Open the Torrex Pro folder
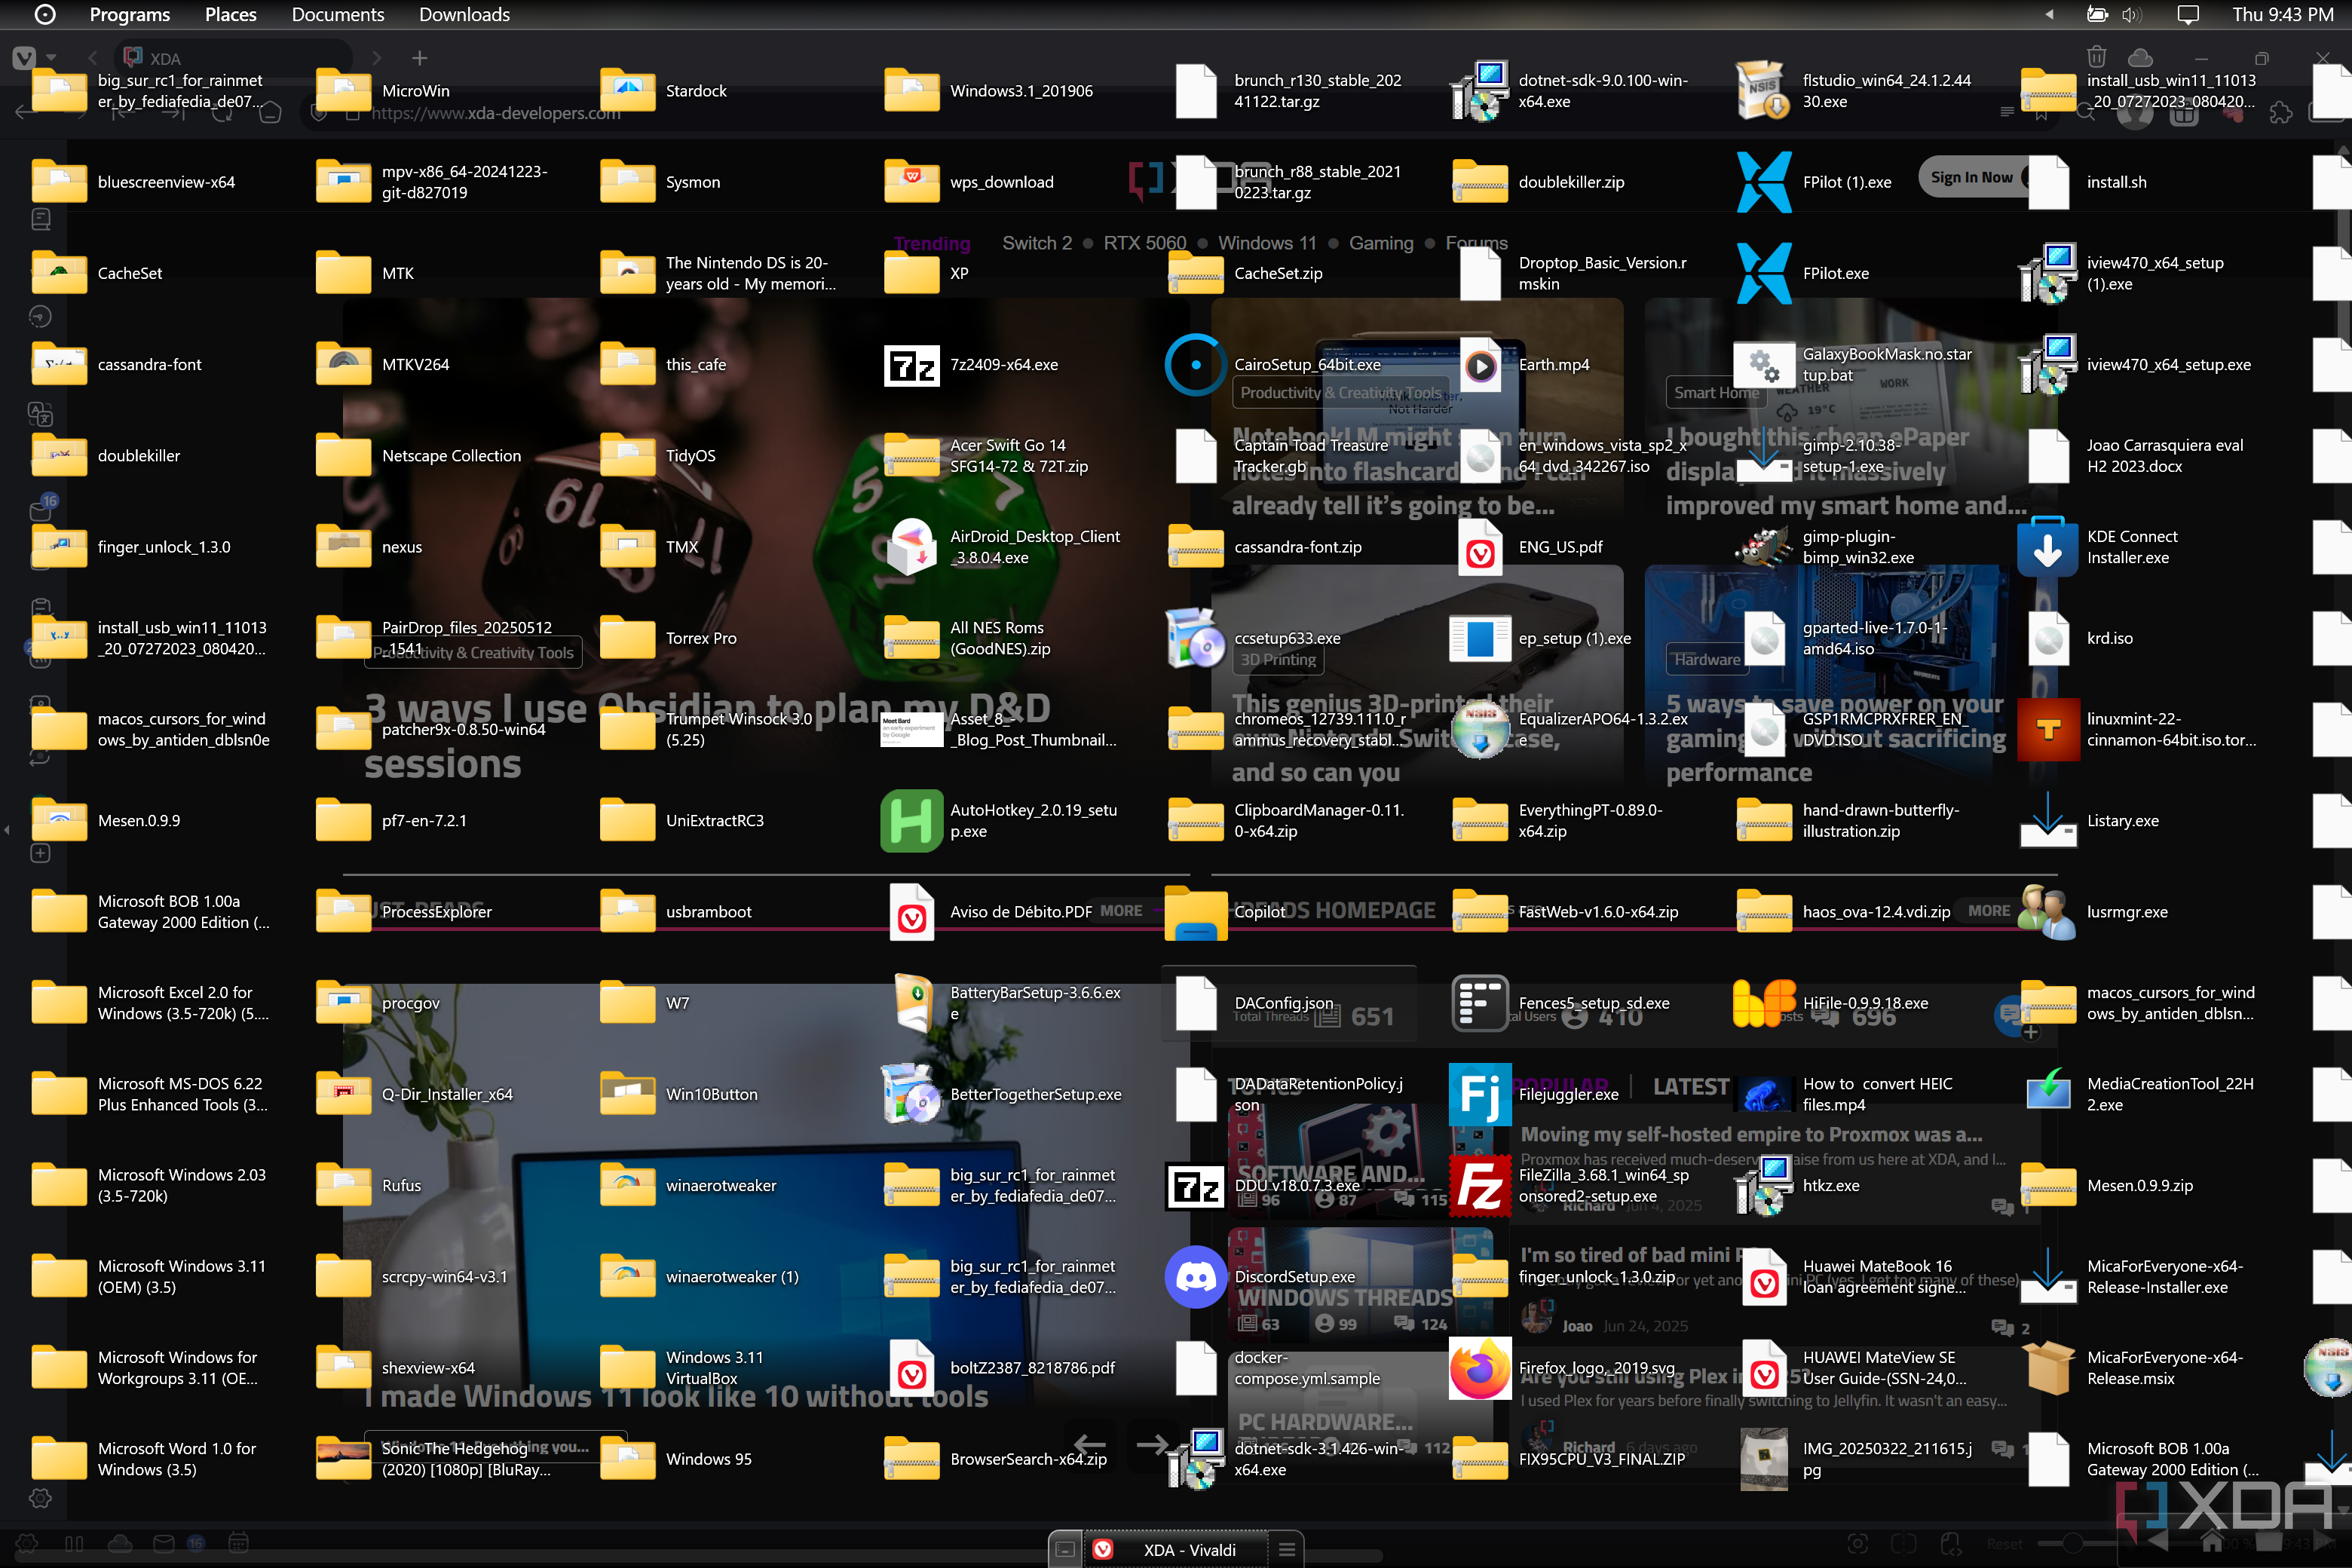The height and width of the screenshot is (1568, 2352). [627, 638]
